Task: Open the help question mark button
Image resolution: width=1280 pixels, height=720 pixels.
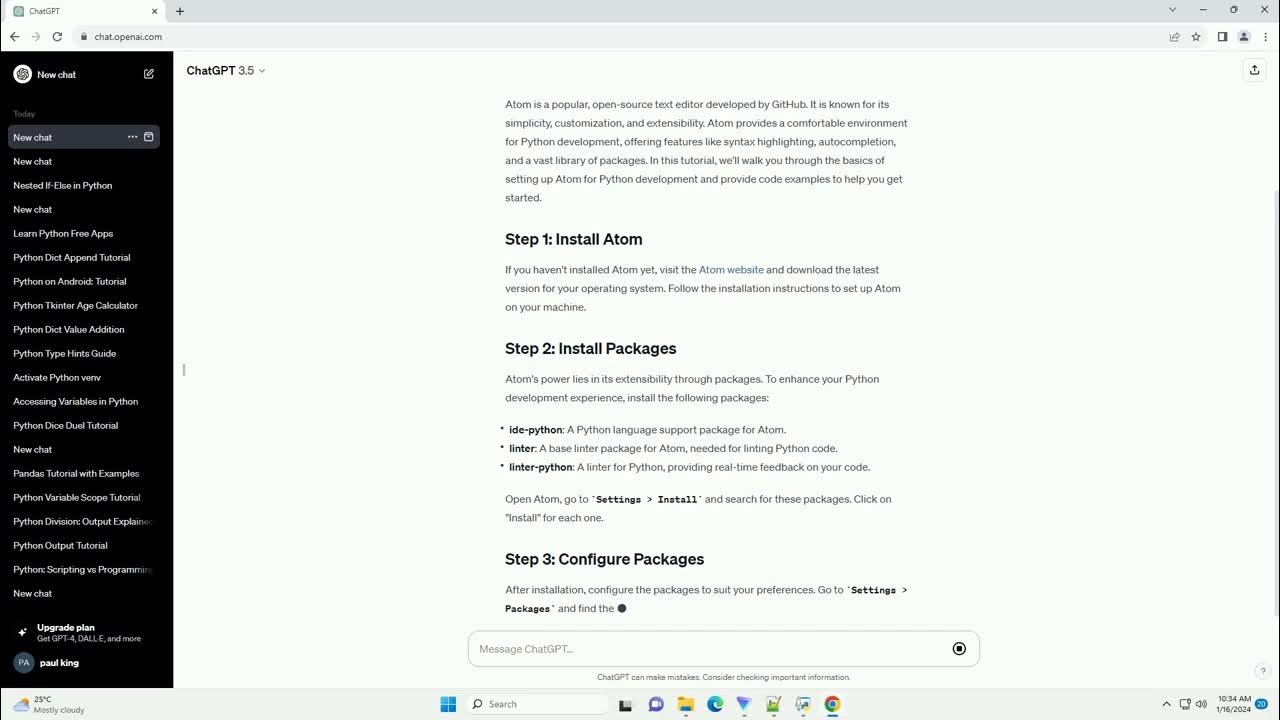Action: pyautogui.click(x=1263, y=672)
